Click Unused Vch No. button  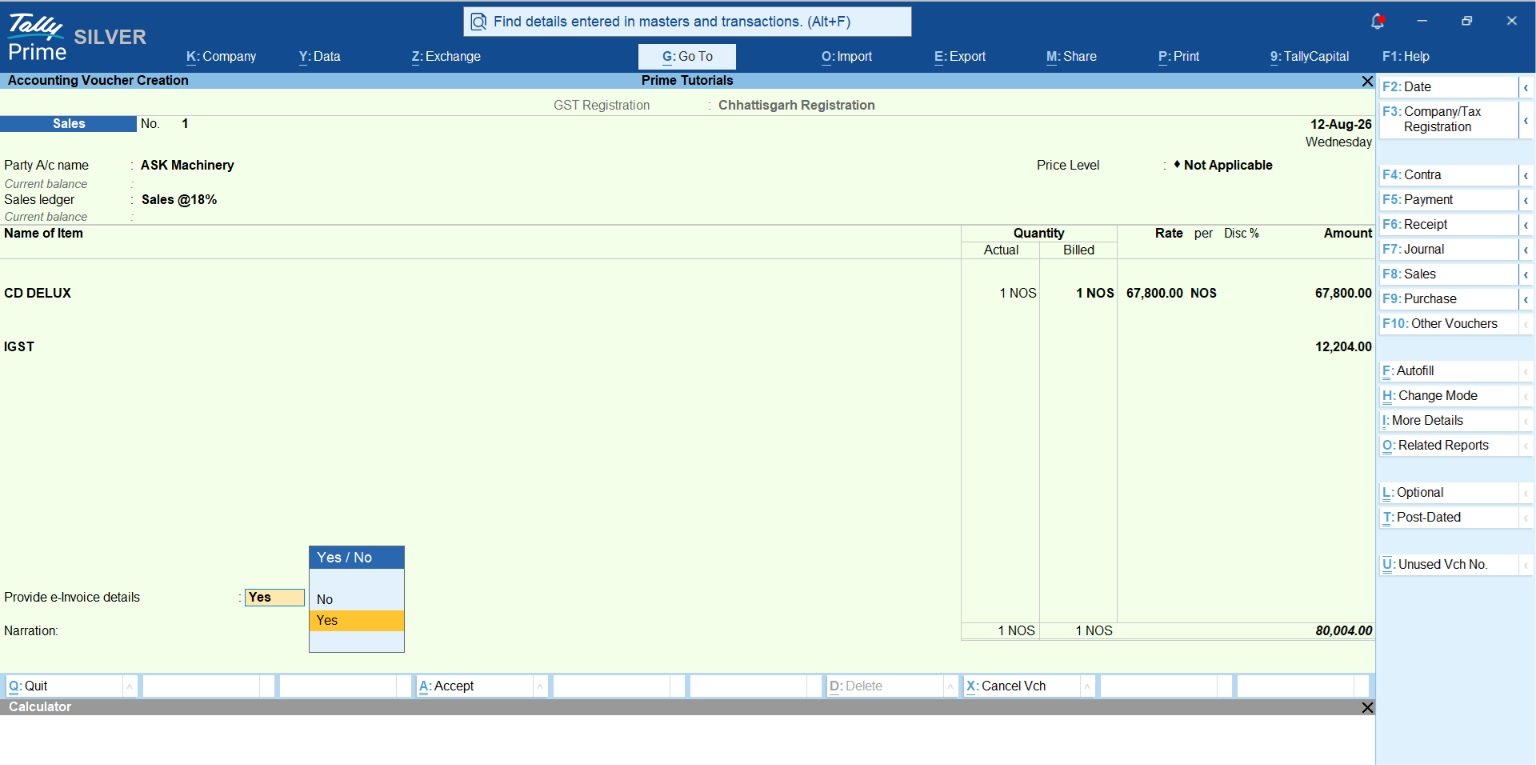(1449, 565)
